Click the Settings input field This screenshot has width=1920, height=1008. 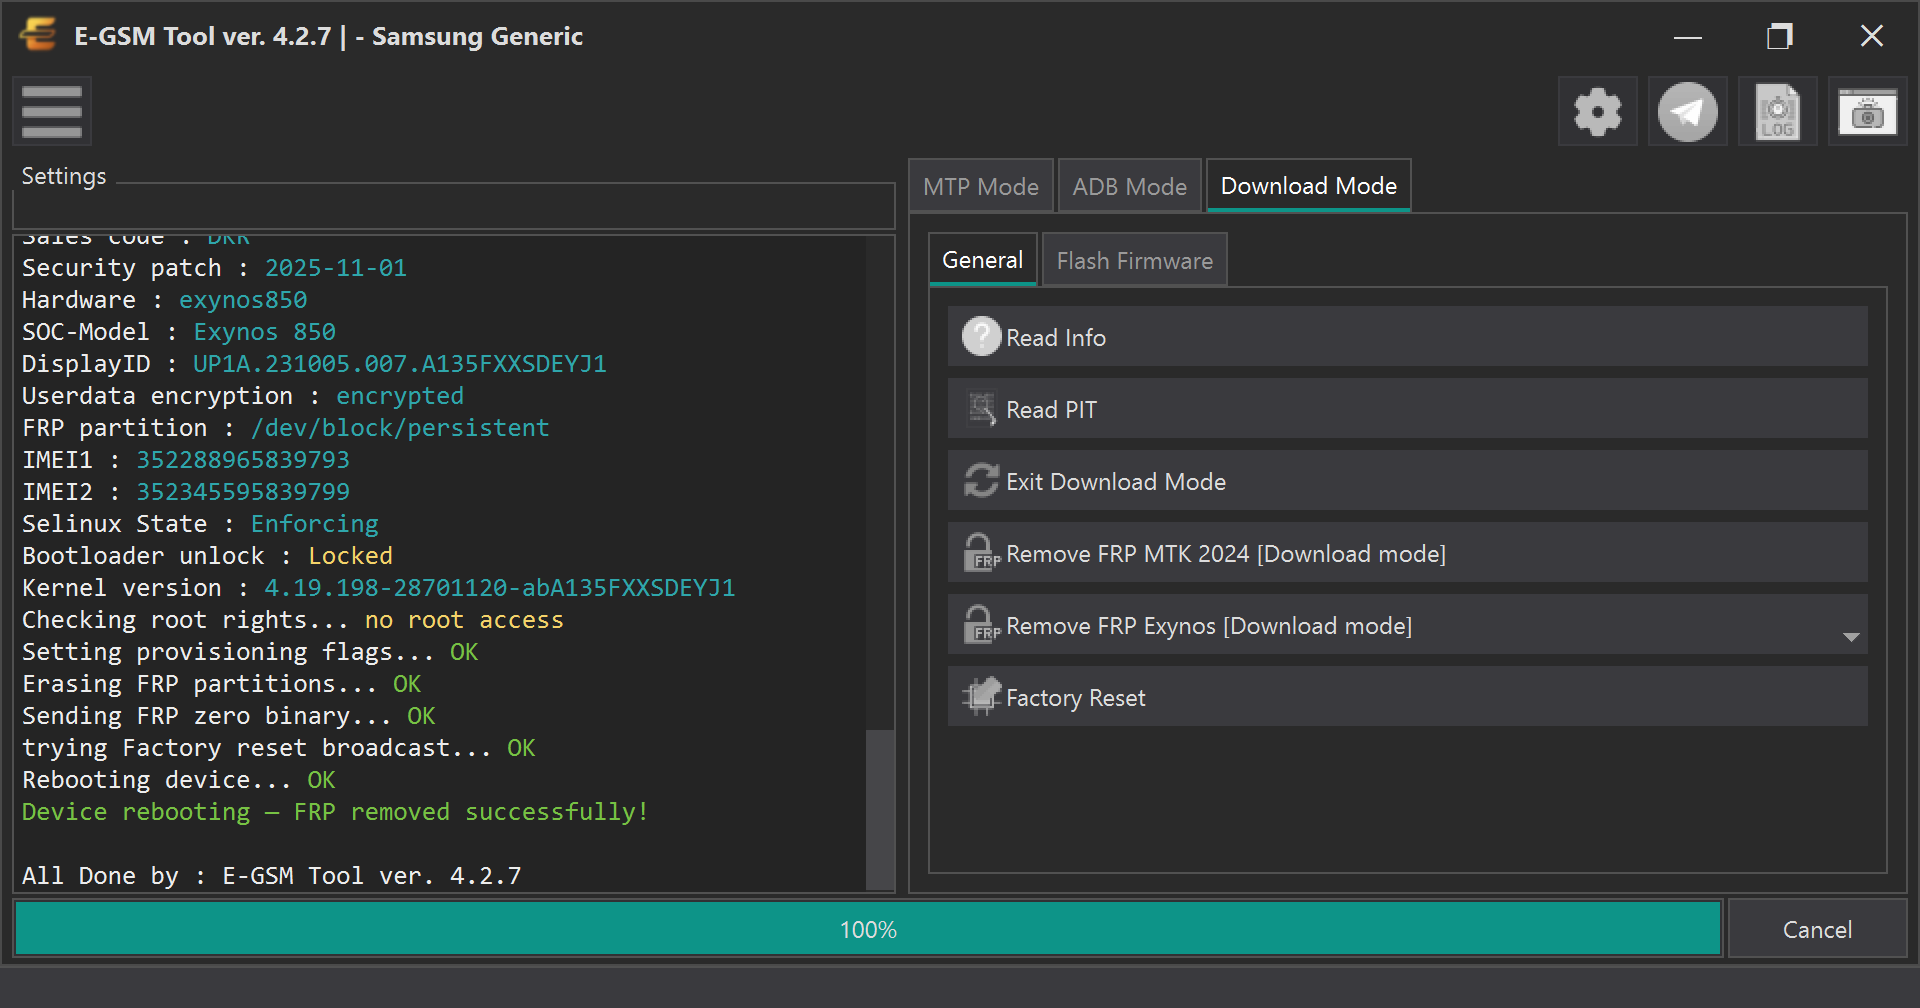(453, 208)
